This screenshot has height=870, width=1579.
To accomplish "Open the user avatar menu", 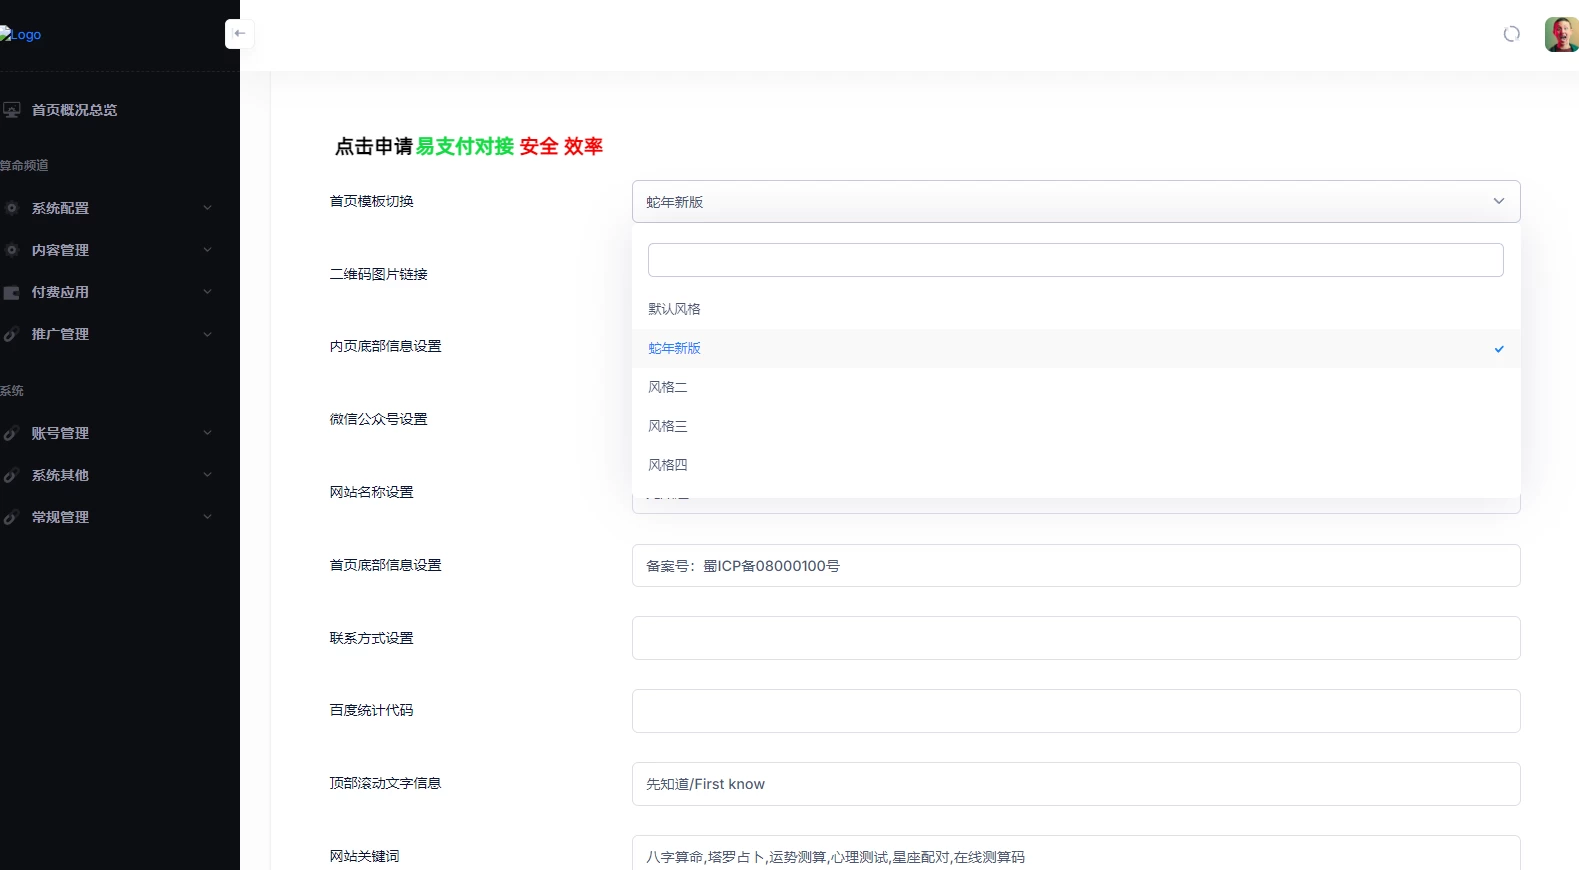I will (x=1560, y=34).
